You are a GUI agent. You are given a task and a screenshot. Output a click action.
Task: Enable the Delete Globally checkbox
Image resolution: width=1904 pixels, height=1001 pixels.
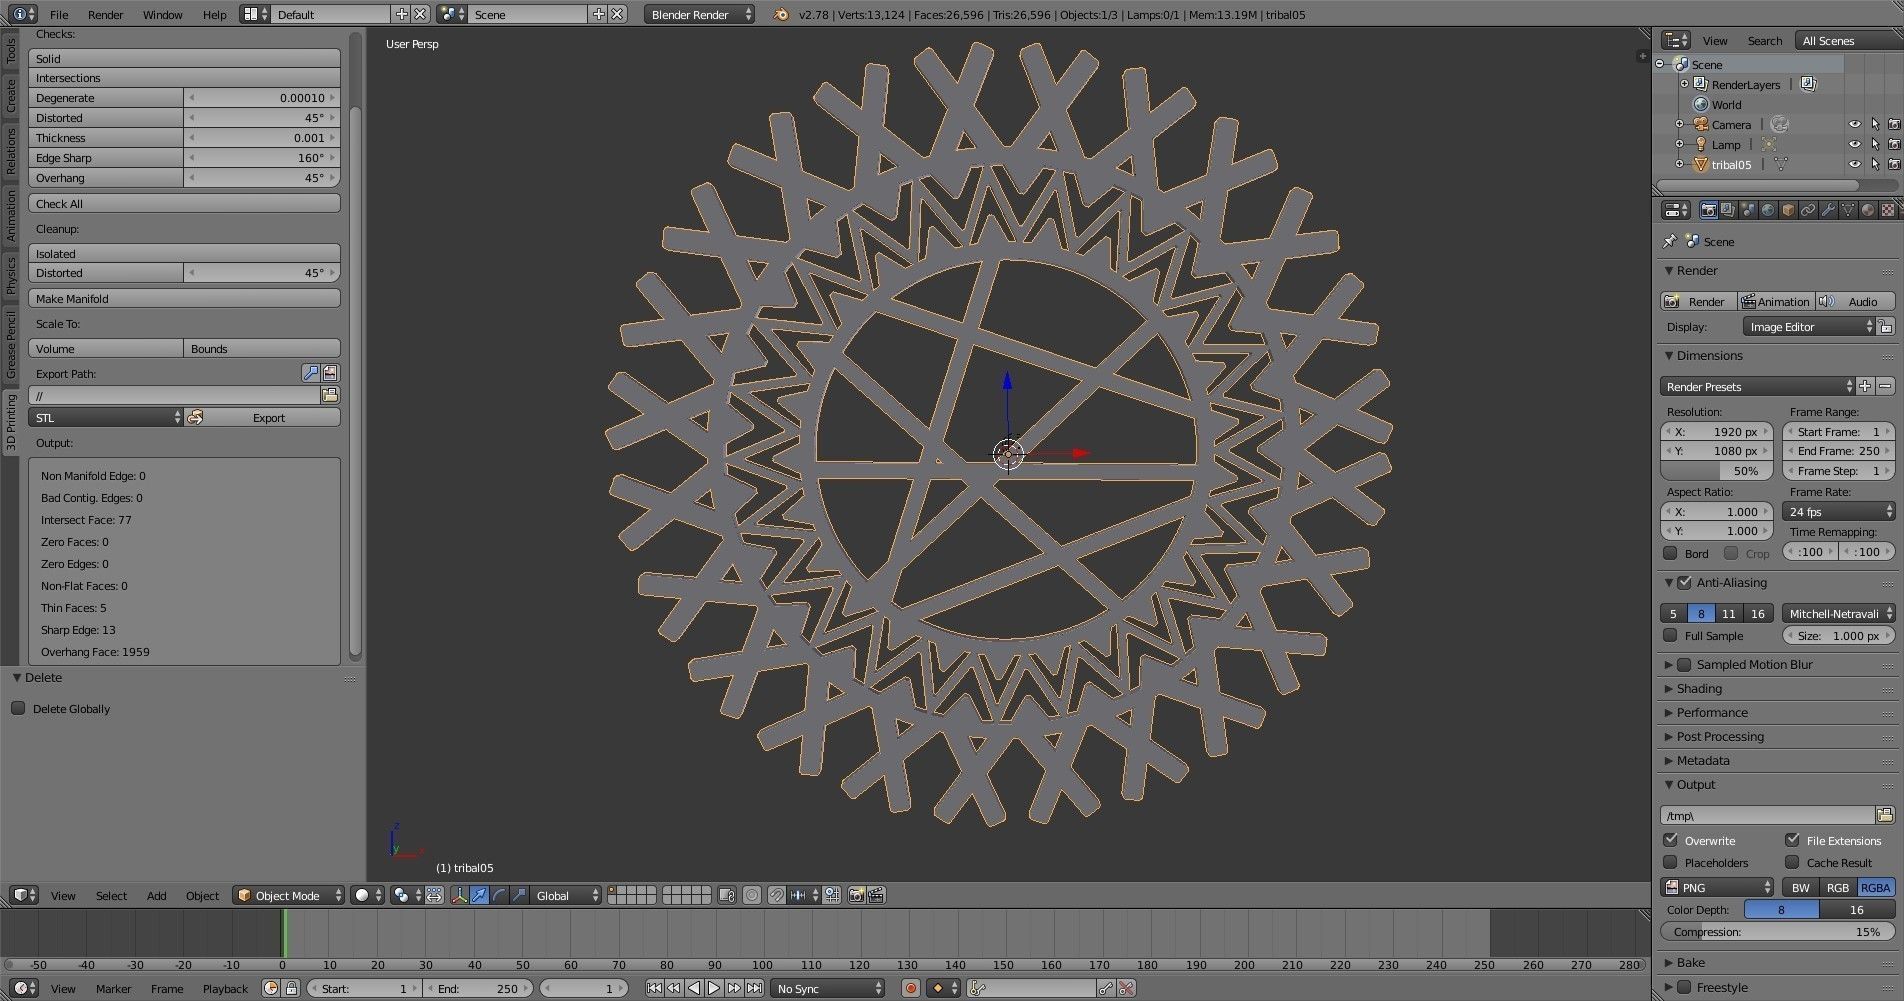pos(18,708)
